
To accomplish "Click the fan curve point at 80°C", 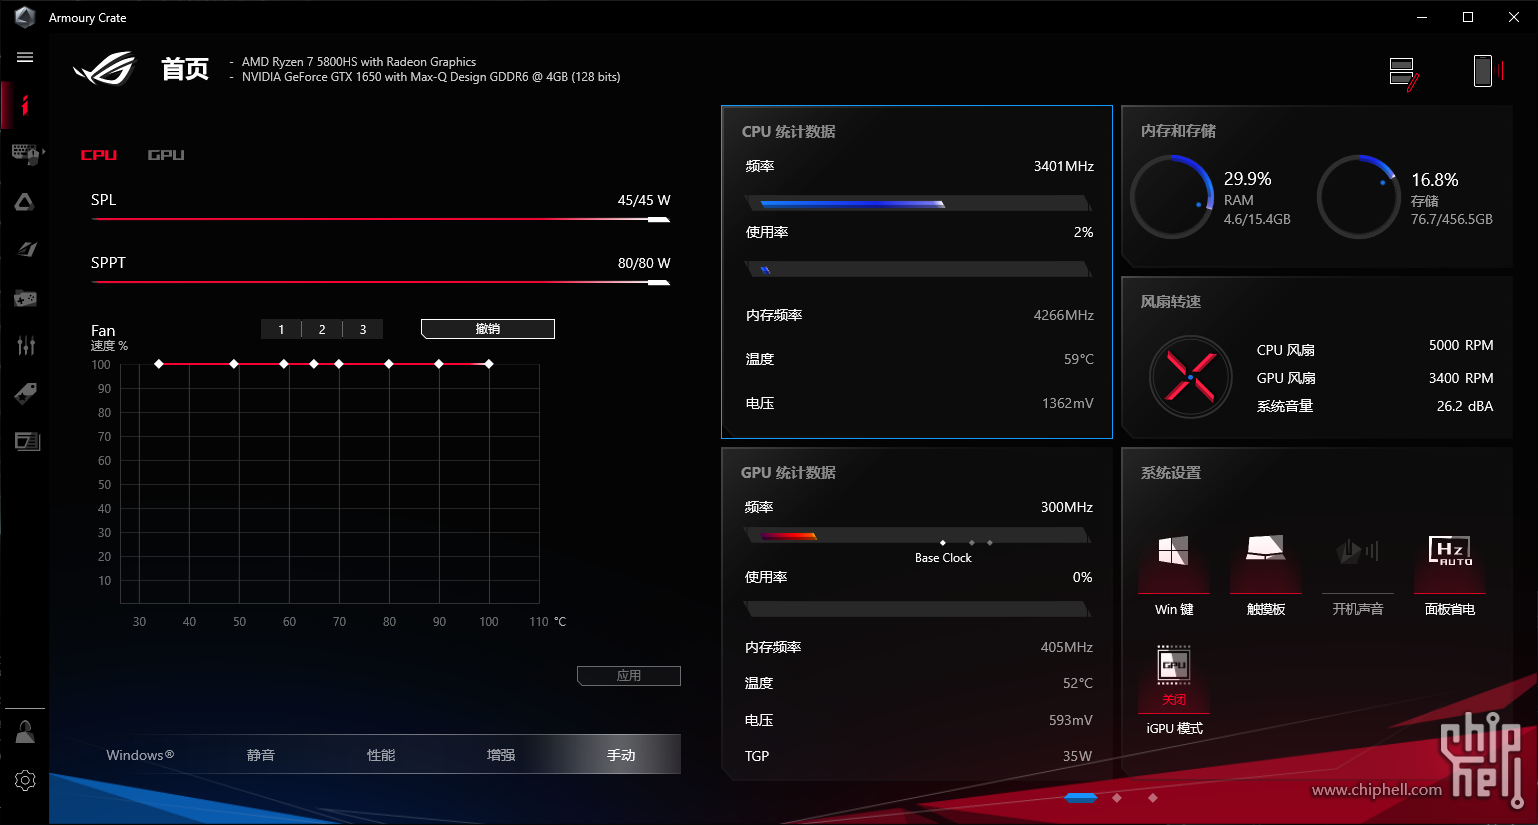I will 389,364.
